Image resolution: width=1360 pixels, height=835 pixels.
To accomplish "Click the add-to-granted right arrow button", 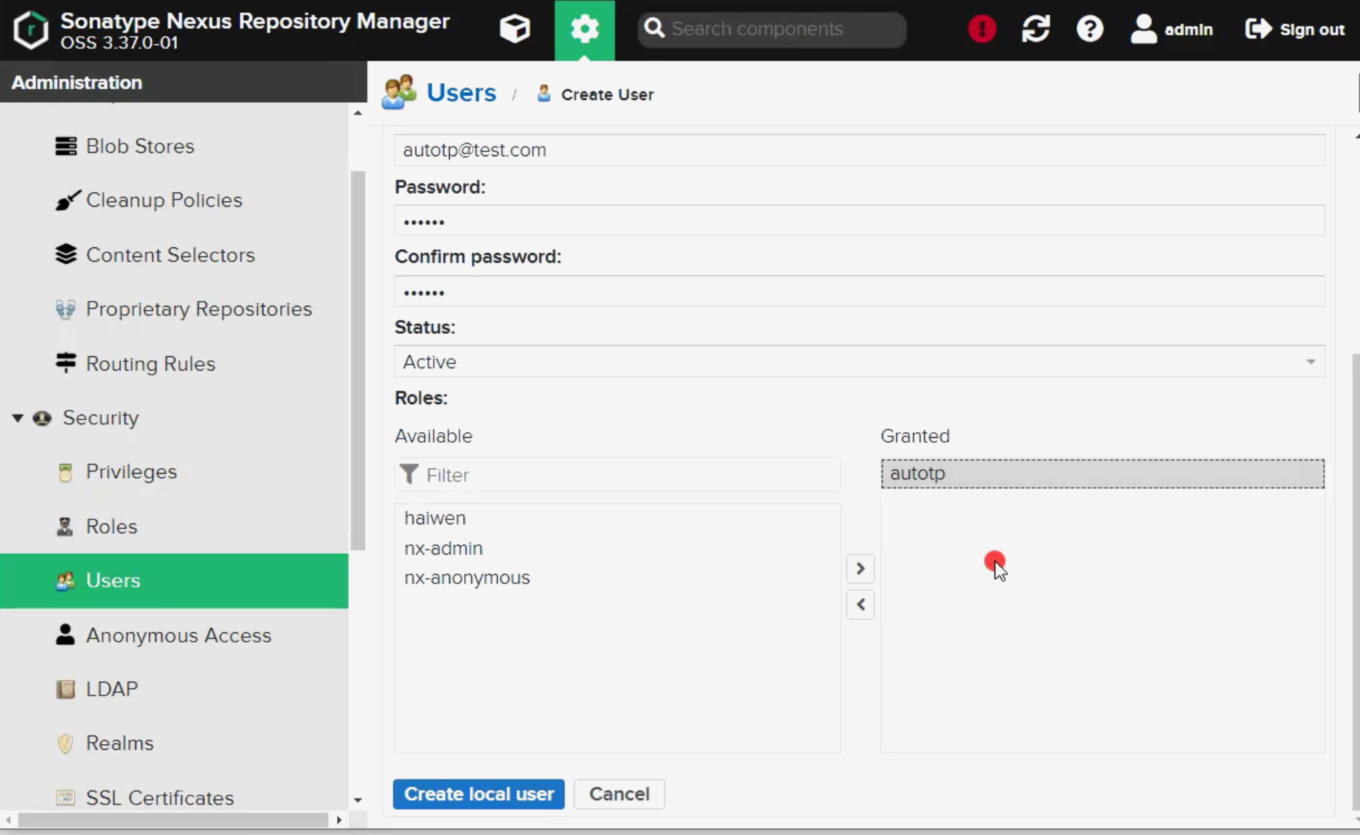I will pos(860,568).
